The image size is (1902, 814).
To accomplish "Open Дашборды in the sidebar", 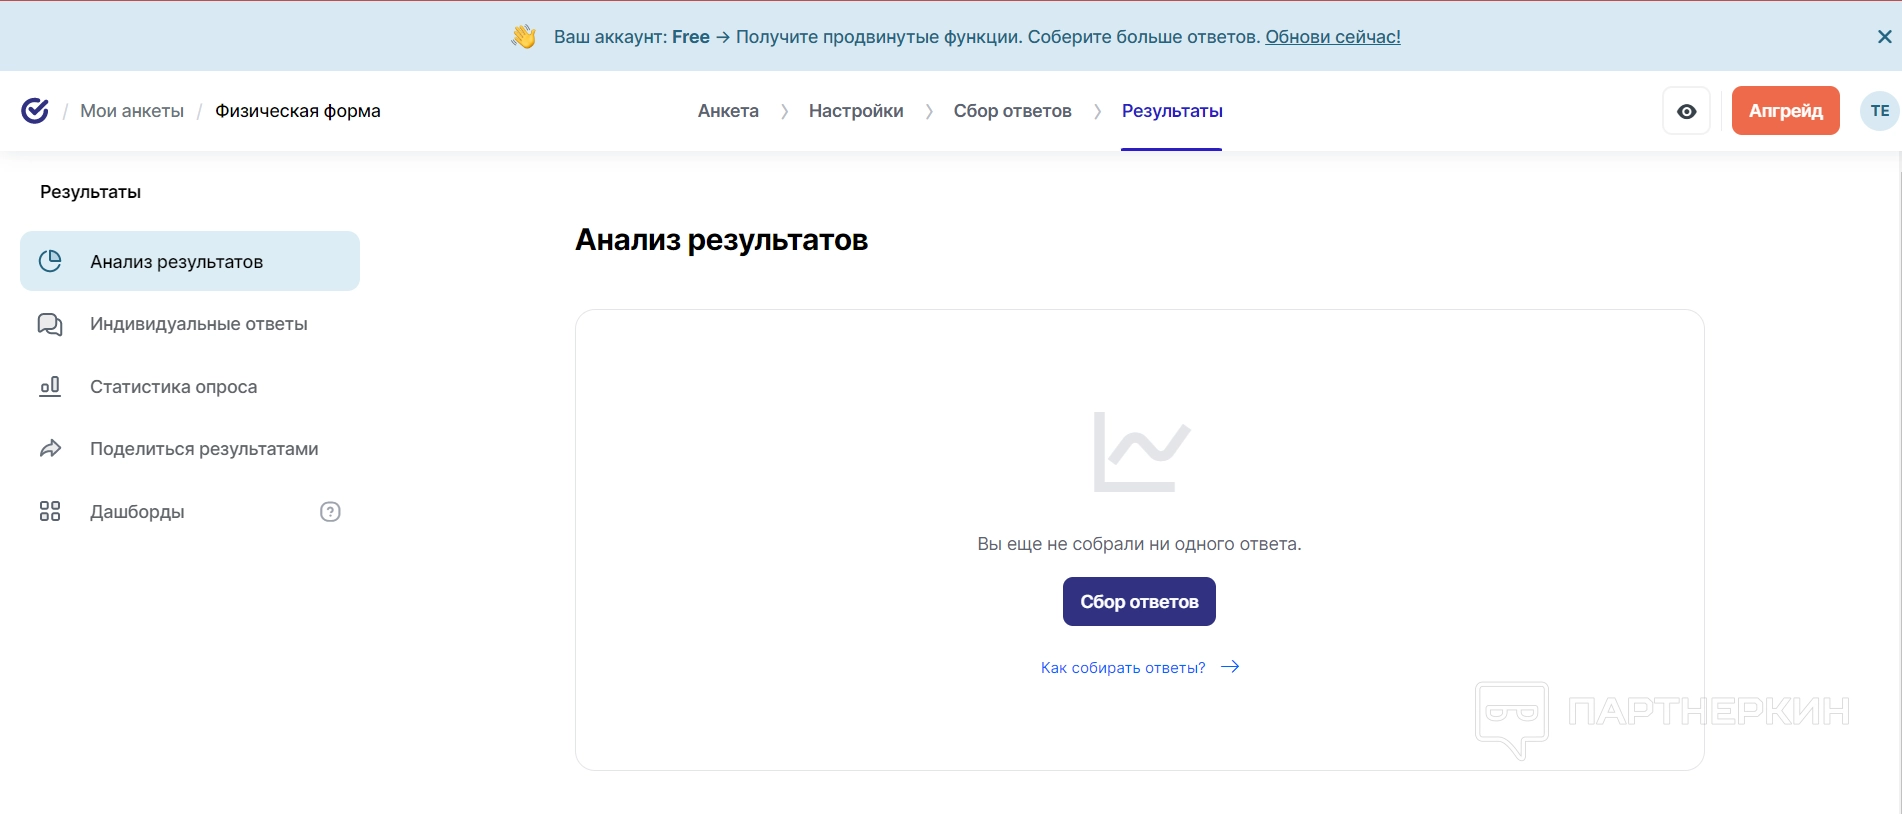I will click(137, 512).
